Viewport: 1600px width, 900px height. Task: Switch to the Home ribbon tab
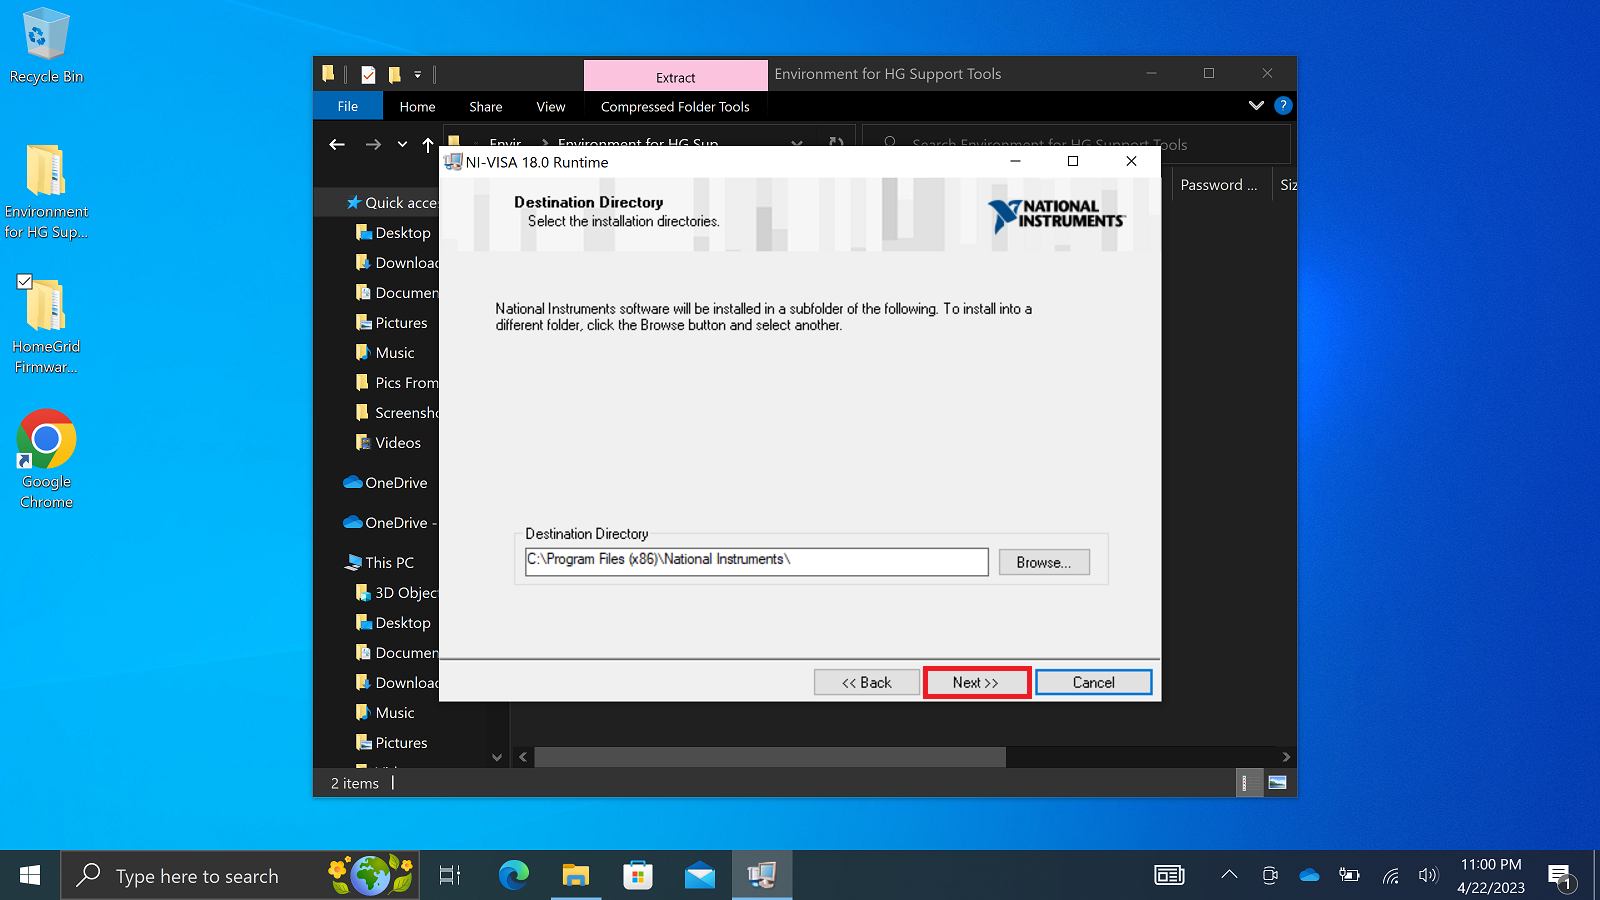tap(417, 106)
